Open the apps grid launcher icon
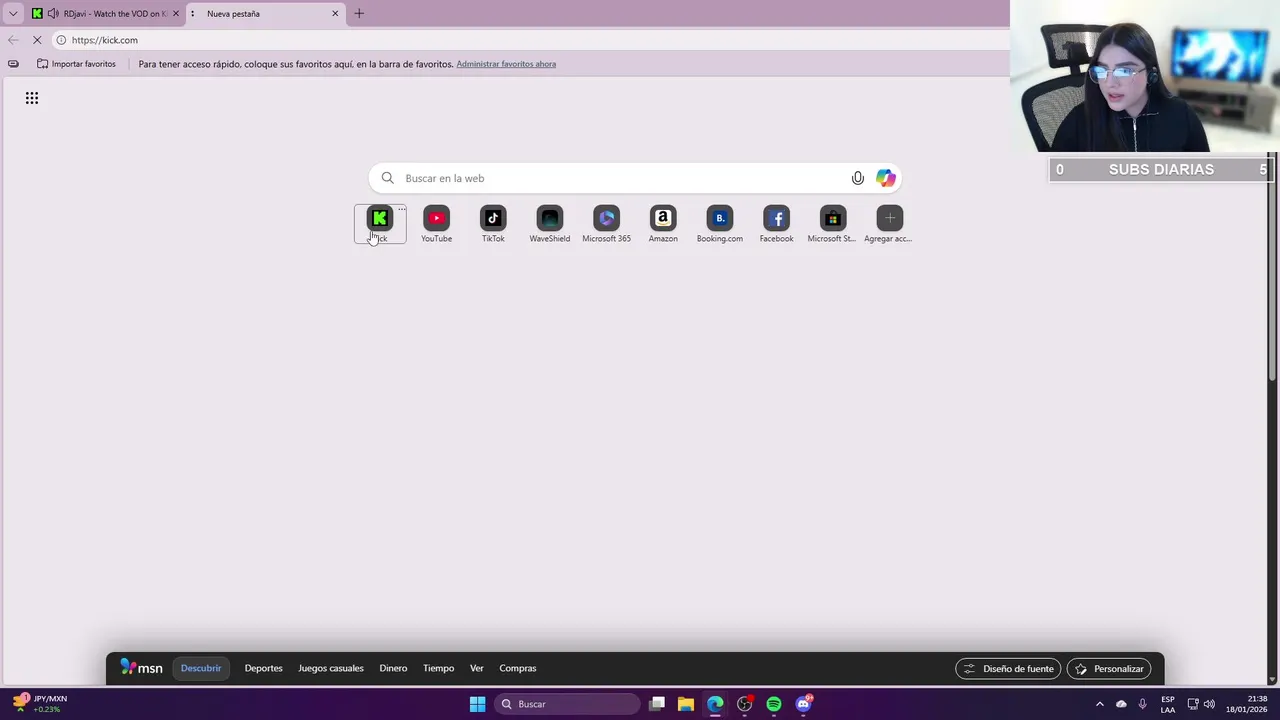 pos(32,98)
